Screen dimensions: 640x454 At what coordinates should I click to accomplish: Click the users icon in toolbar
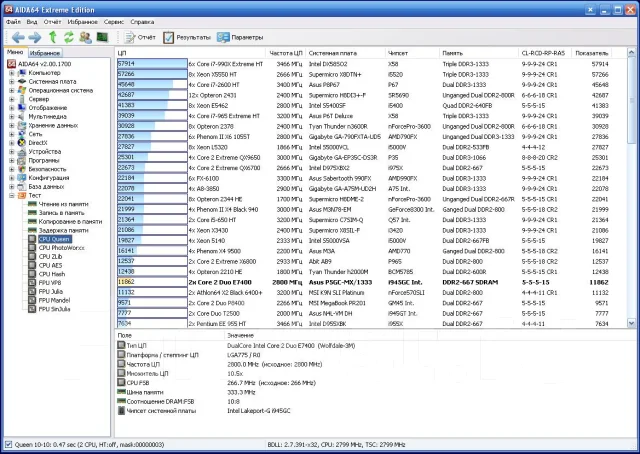click(x=85, y=37)
